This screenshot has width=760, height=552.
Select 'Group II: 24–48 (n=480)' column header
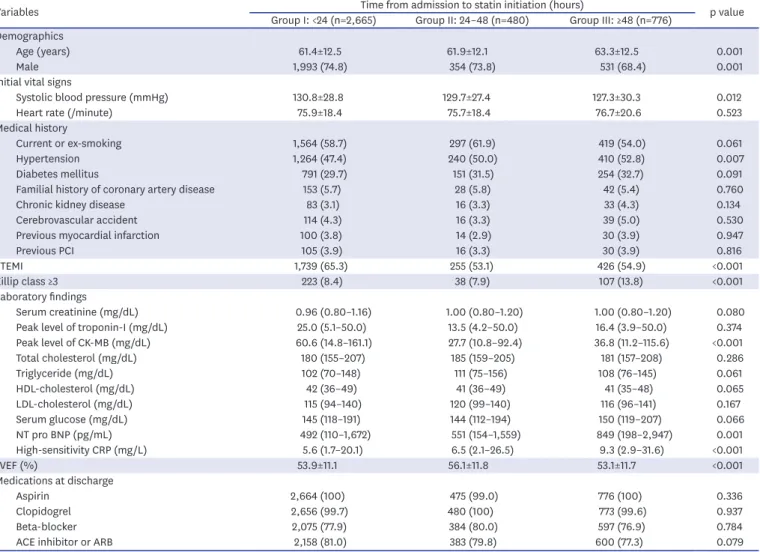(472, 20)
